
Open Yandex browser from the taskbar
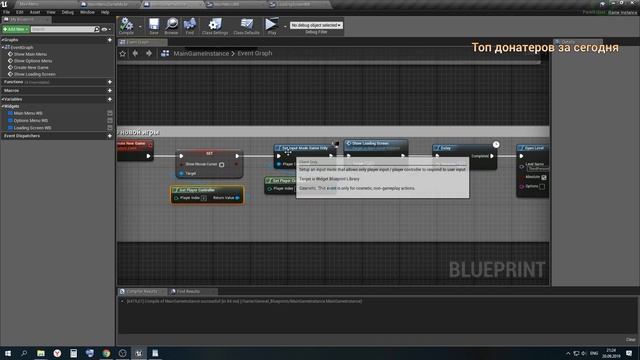click(x=57, y=353)
